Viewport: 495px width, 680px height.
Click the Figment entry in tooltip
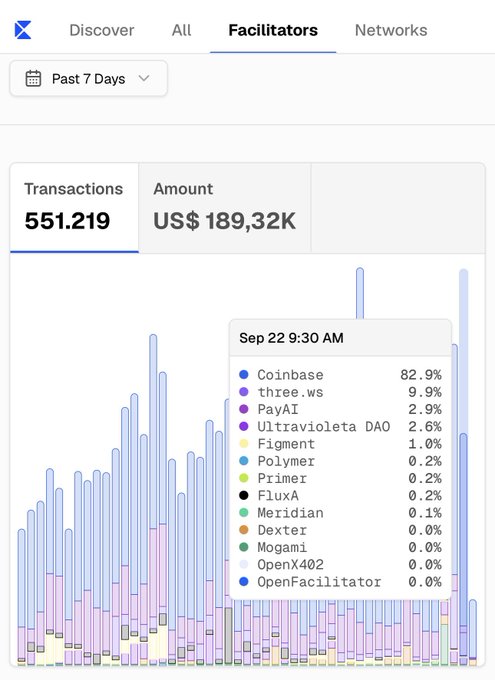pos(341,444)
